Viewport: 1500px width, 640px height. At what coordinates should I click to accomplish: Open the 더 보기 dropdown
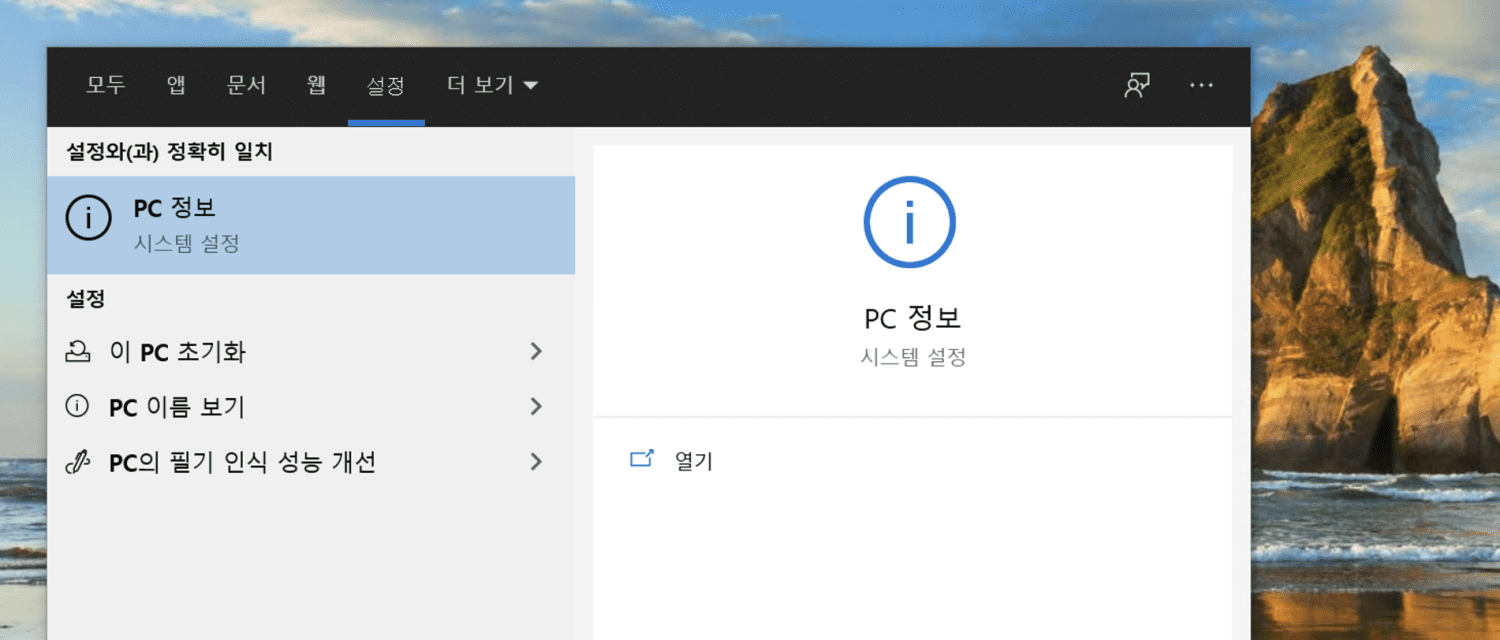click(492, 85)
